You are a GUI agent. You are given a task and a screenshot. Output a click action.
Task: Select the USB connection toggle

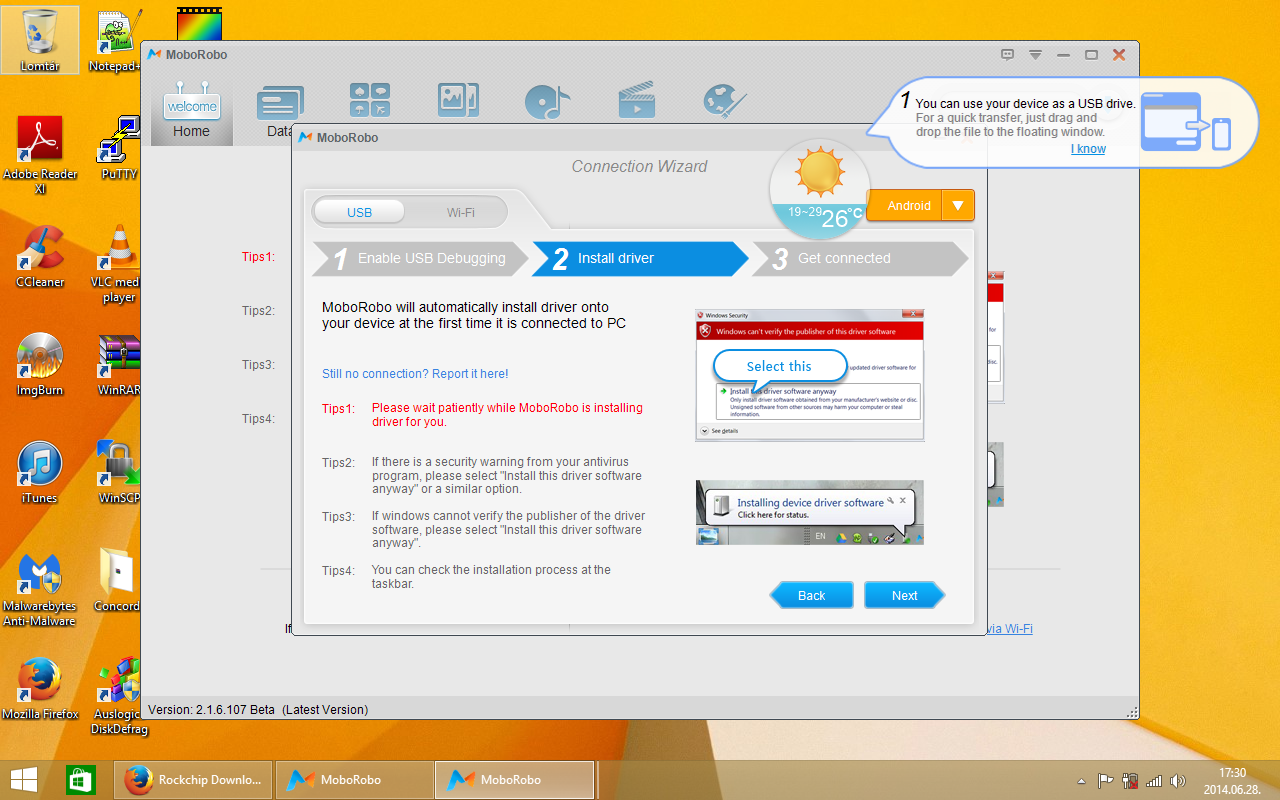[x=359, y=212]
